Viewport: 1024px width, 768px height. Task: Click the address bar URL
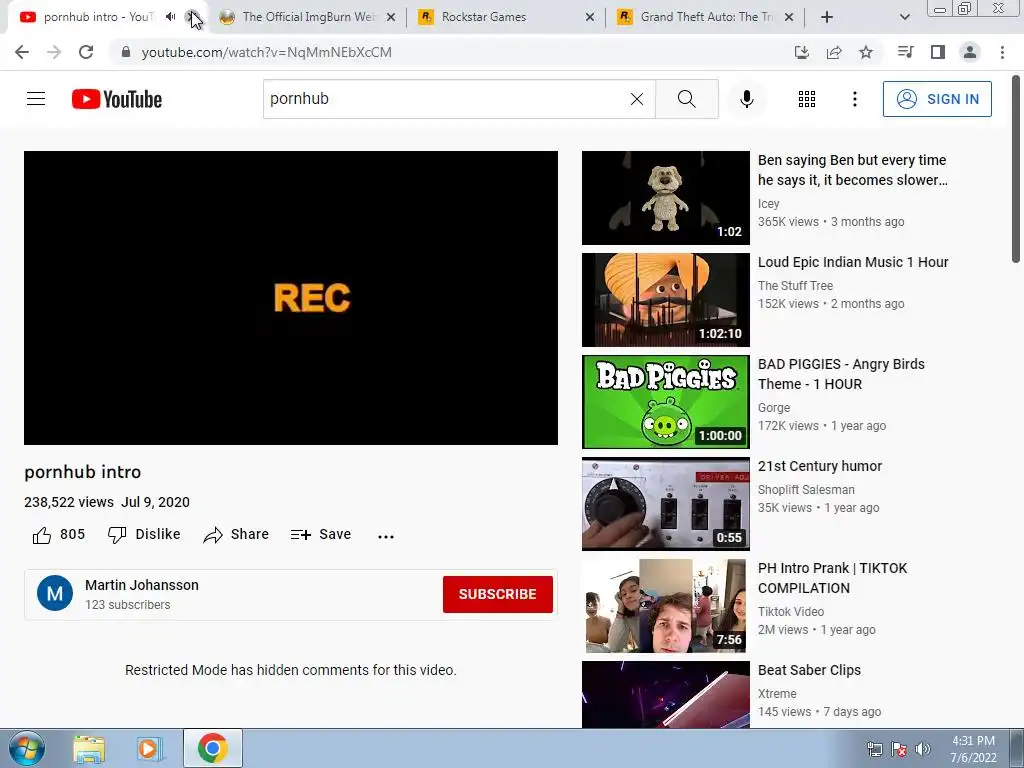pos(266,52)
